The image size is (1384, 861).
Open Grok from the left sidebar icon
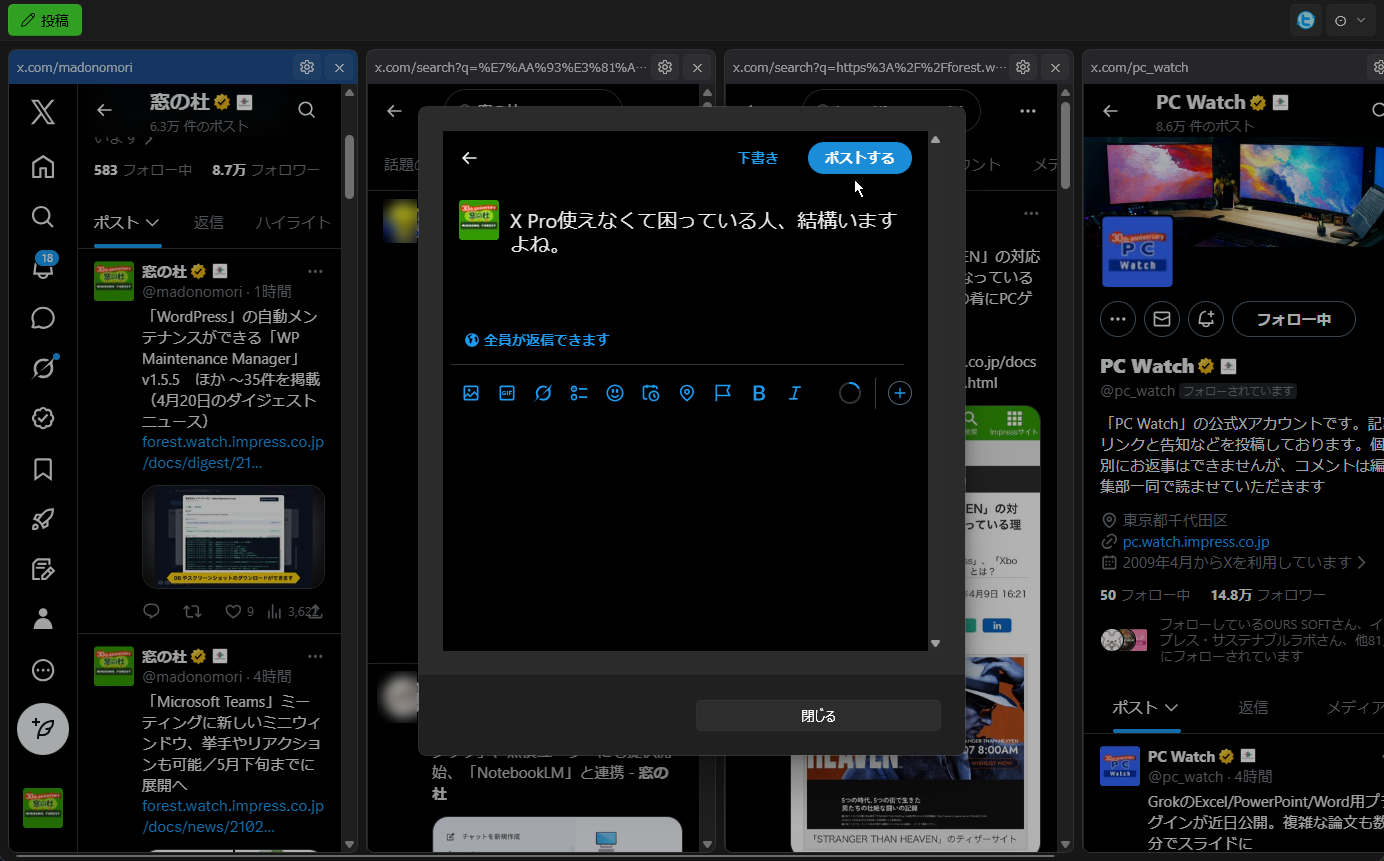pyautogui.click(x=42, y=368)
